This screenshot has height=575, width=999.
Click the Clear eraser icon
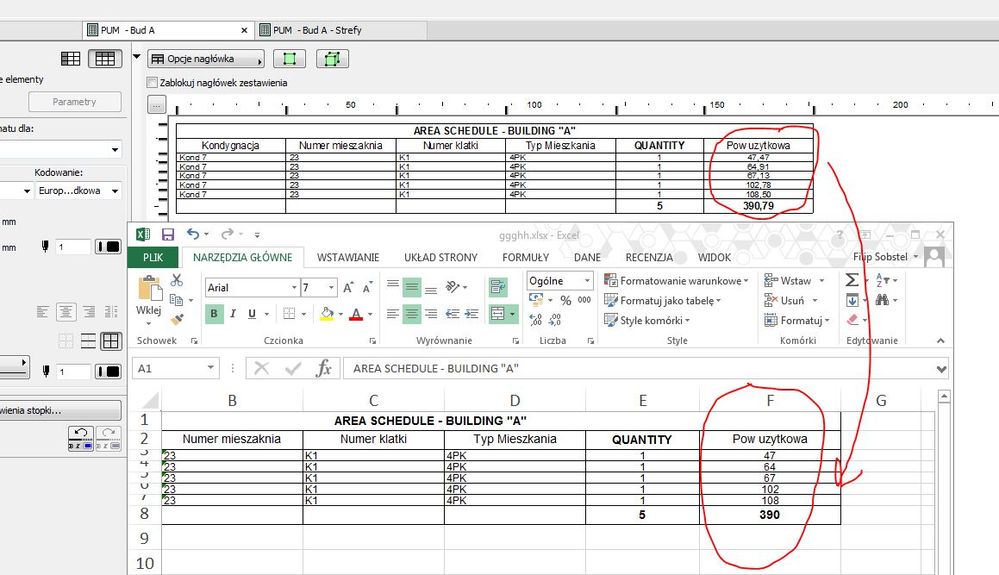[x=852, y=320]
